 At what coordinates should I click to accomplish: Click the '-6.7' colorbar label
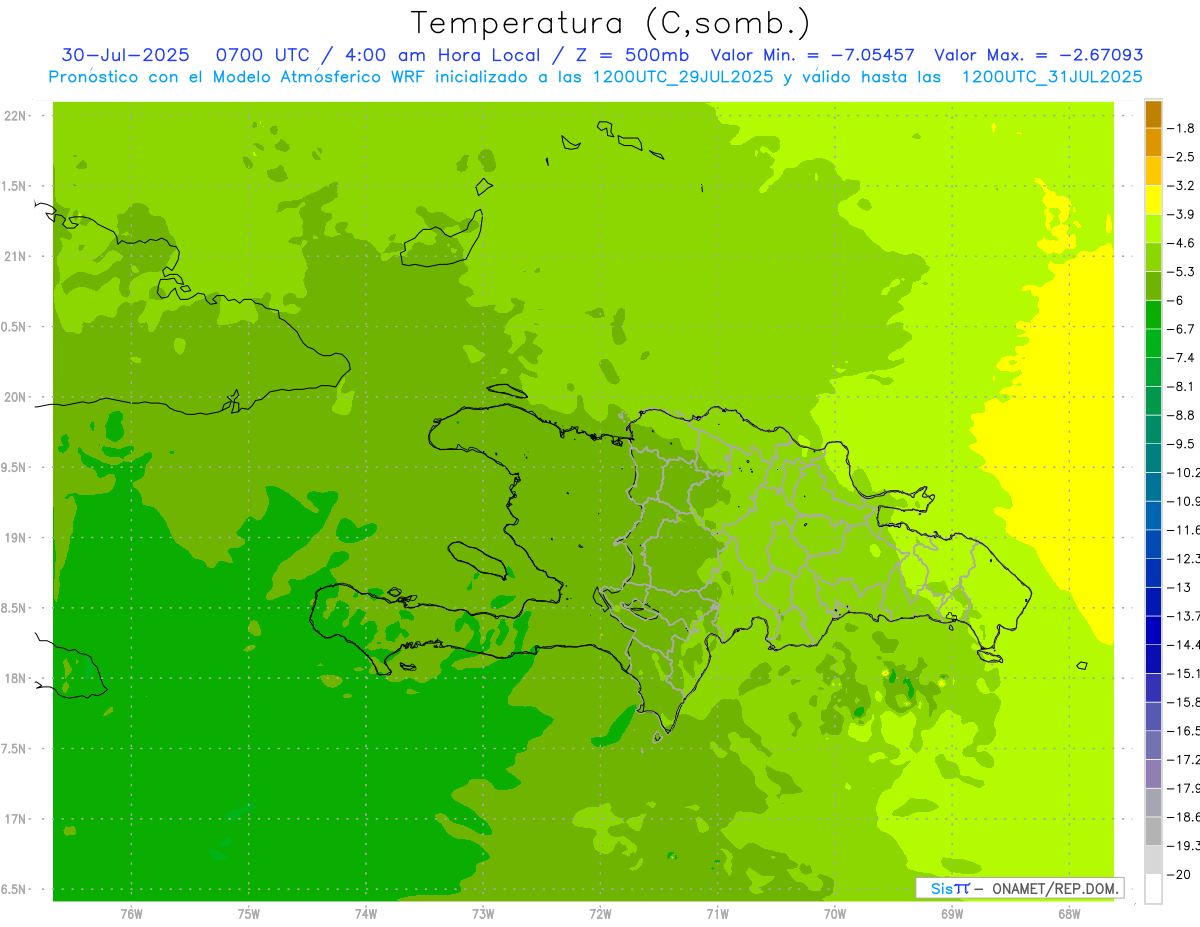click(x=1182, y=329)
